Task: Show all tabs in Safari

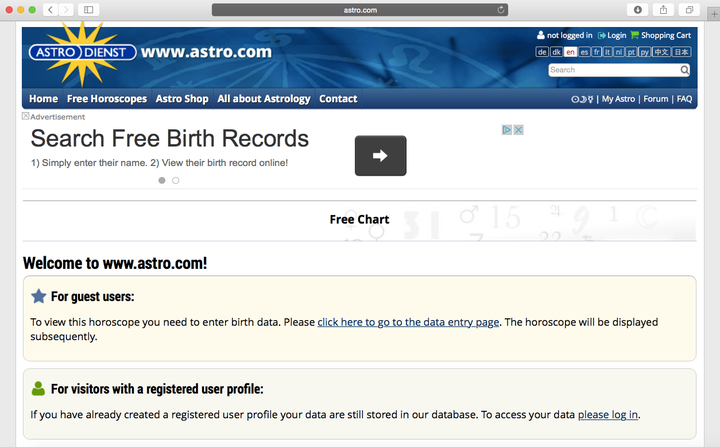Action: (689, 10)
